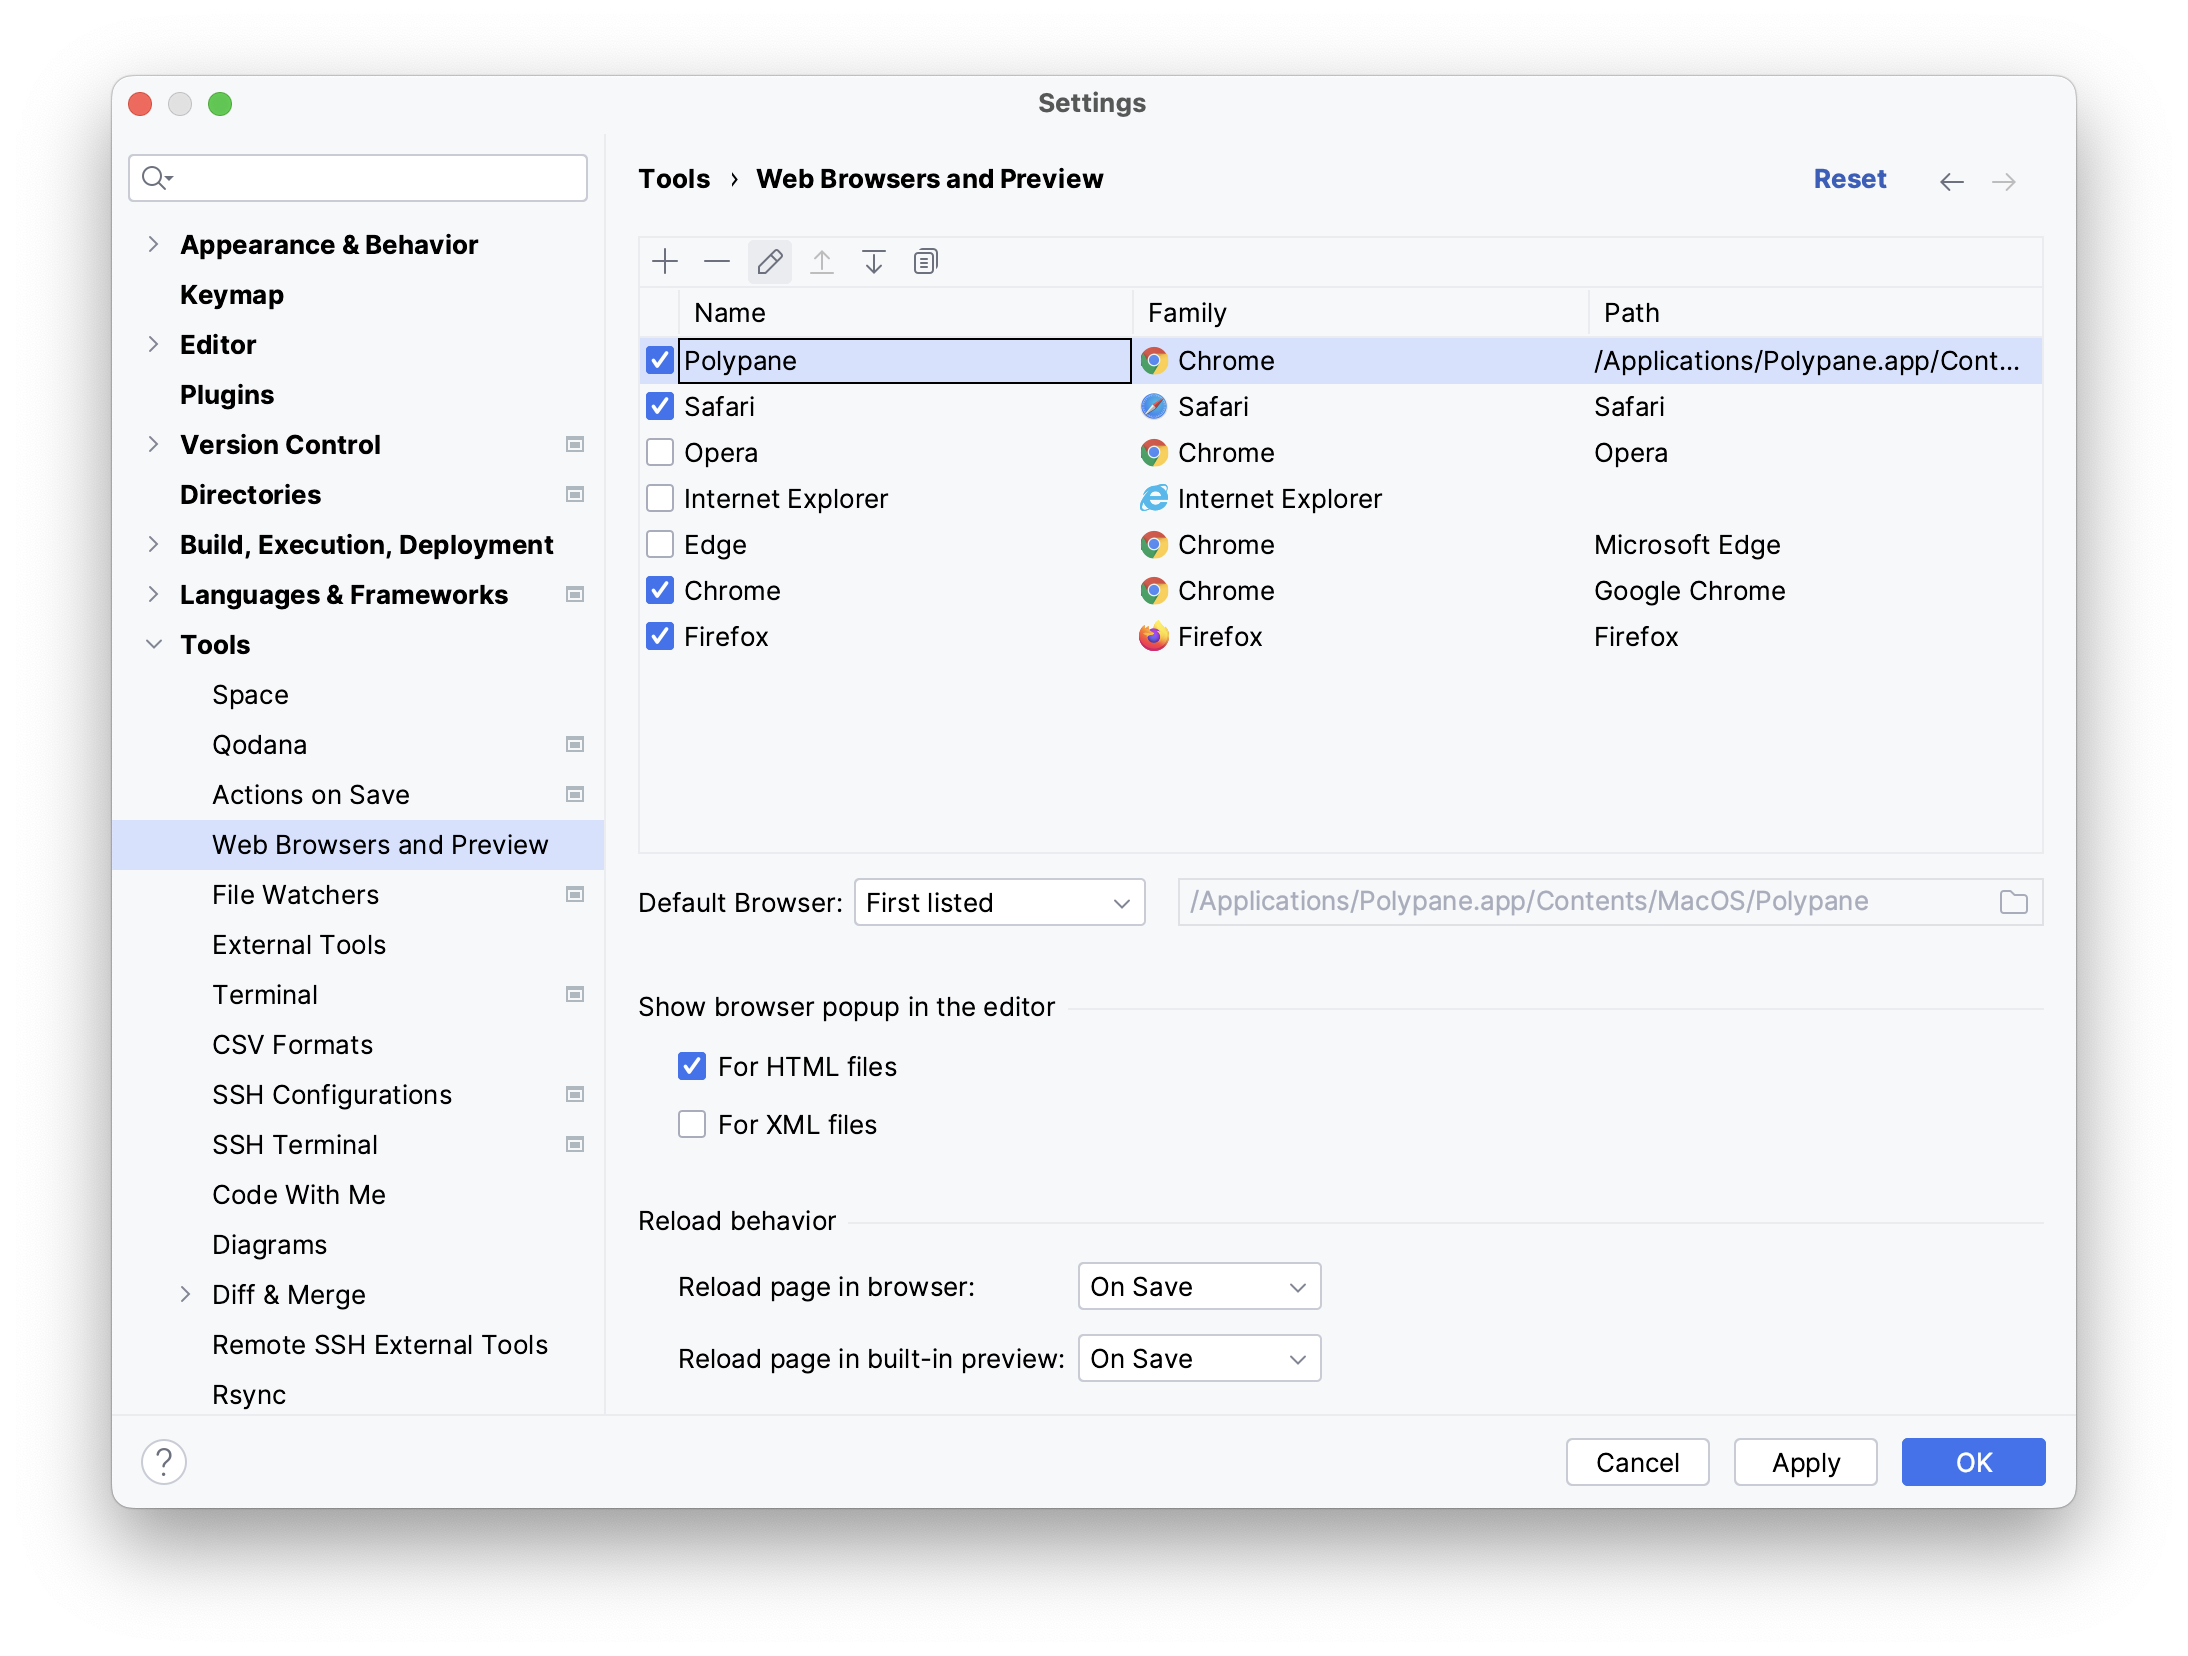Click the Edit pencil icon
This screenshot has height=1656, width=2188.
770,262
